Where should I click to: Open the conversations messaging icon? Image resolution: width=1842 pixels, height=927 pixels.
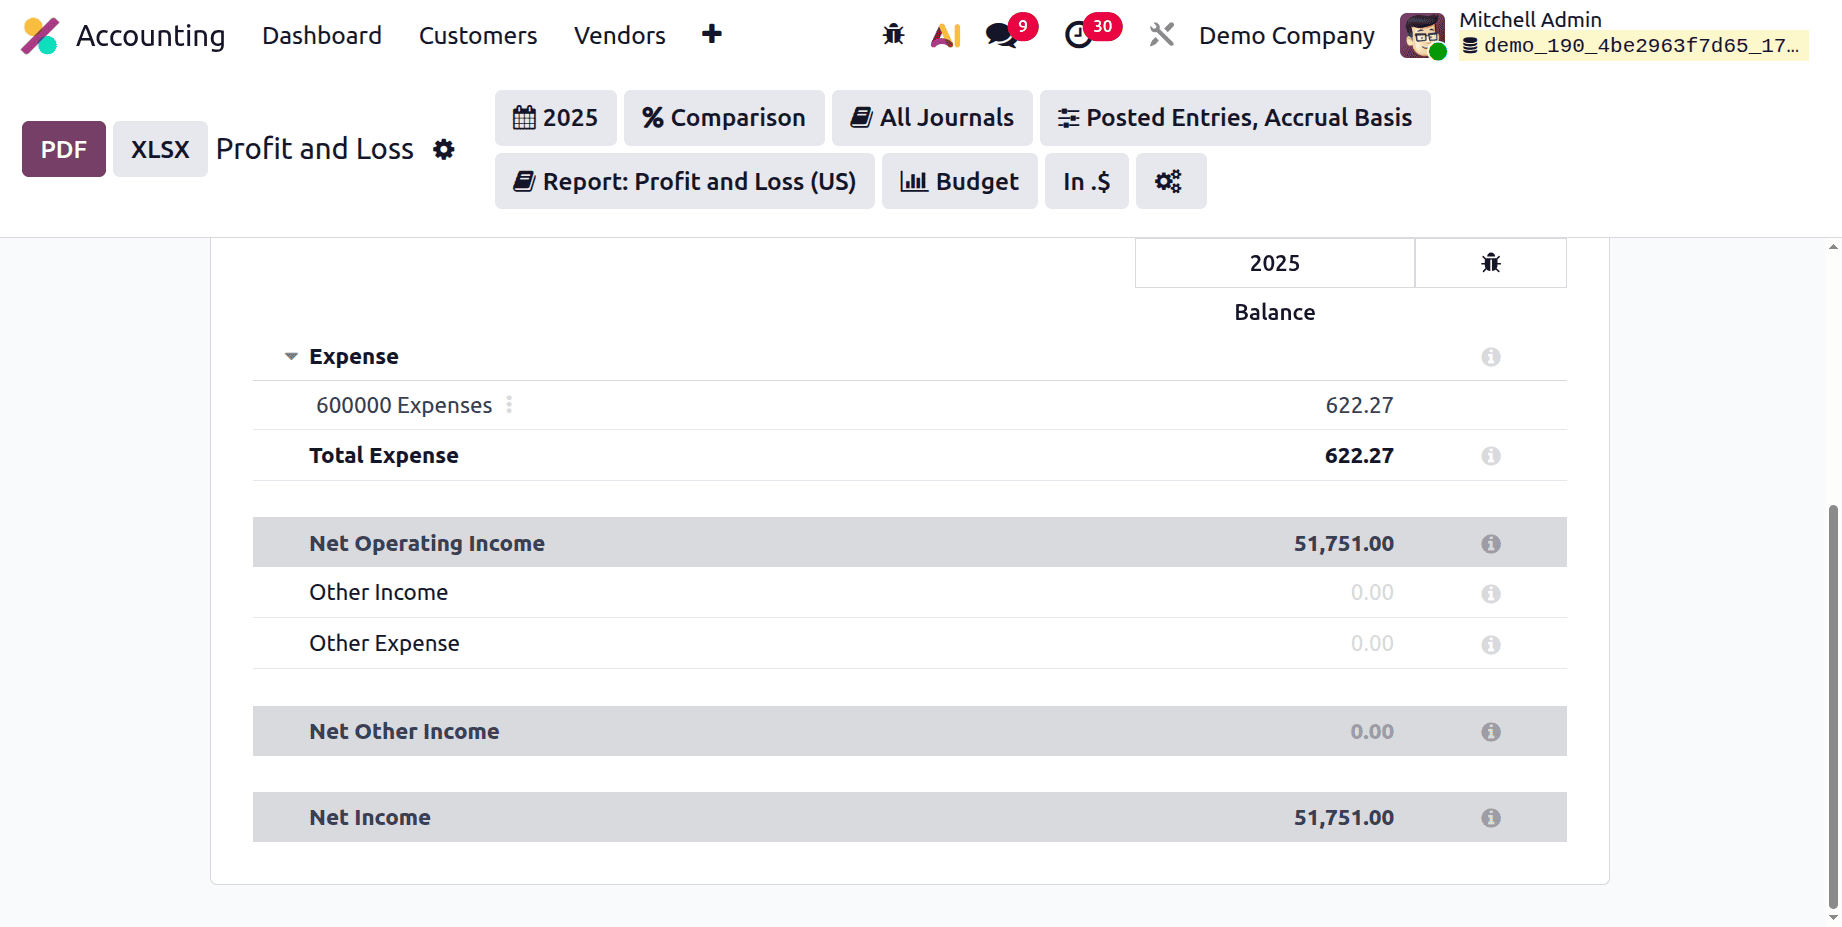tap(1001, 34)
